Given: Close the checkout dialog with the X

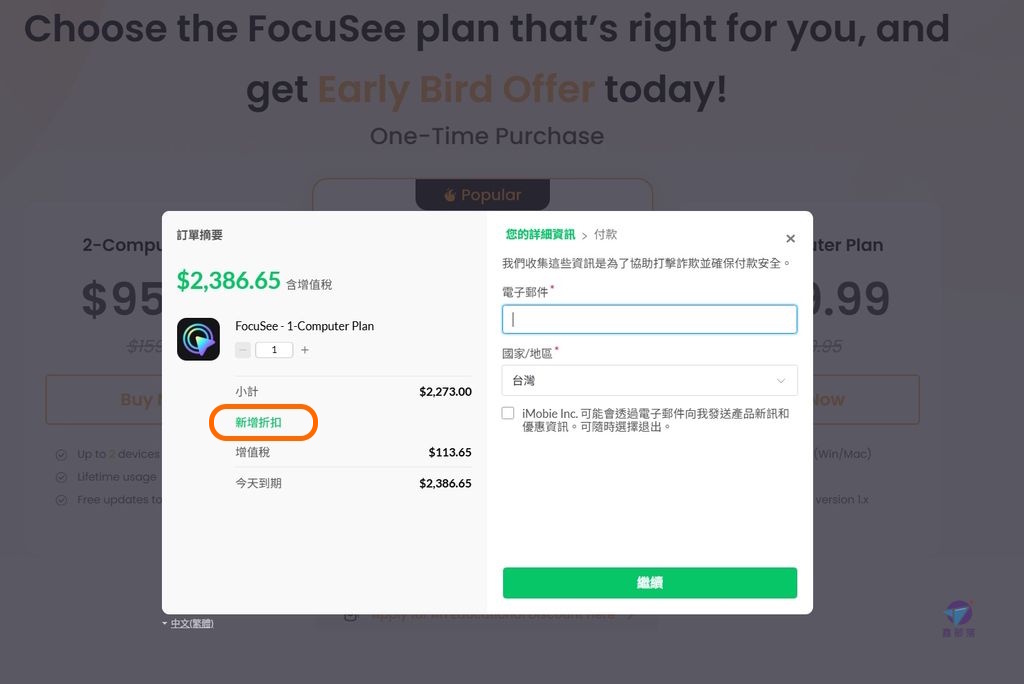Looking at the screenshot, I should [x=790, y=238].
